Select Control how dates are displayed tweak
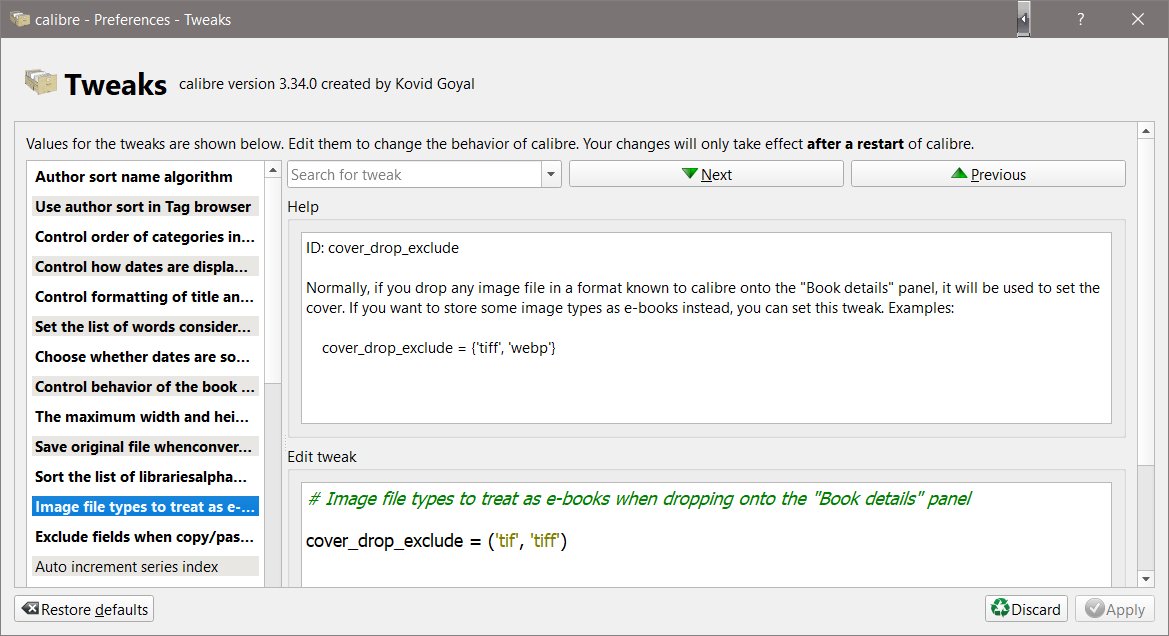1169x636 pixels. pyautogui.click(x=145, y=267)
